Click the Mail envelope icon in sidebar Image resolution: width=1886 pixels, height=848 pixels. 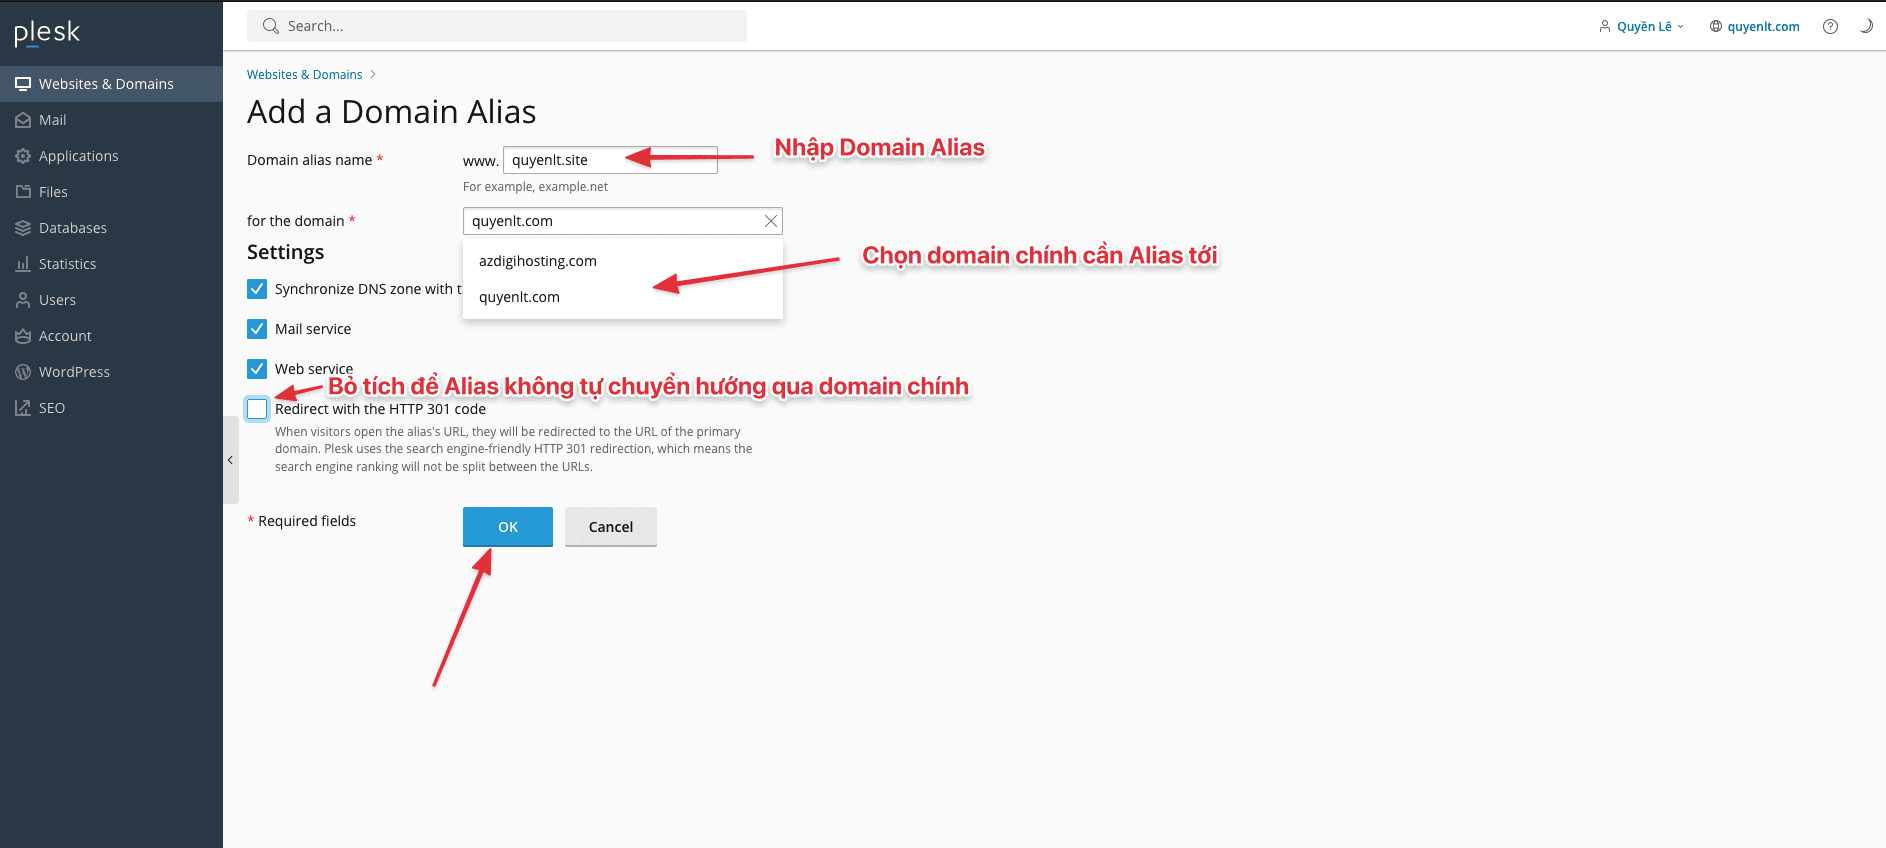pyautogui.click(x=23, y=120)
